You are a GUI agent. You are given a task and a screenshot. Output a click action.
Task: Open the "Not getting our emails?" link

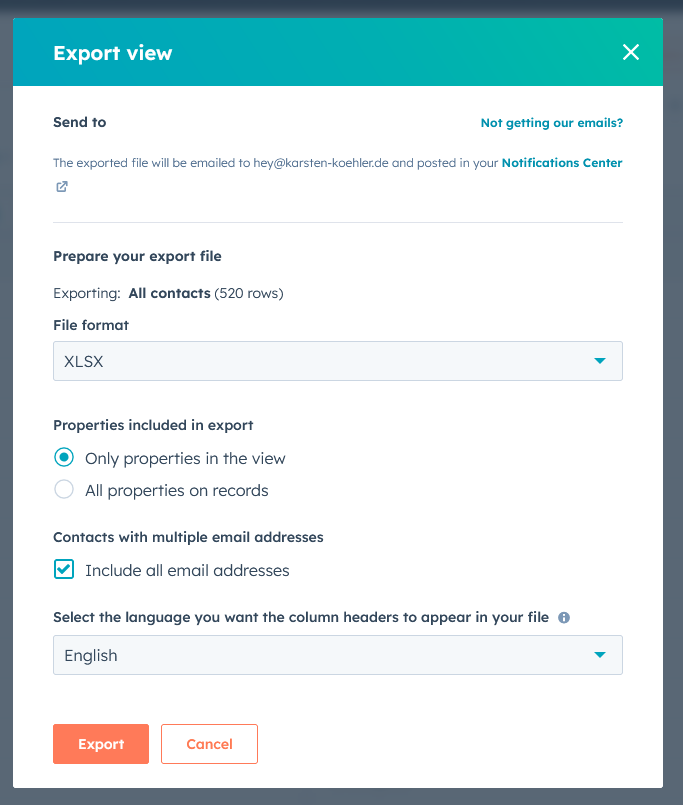click(551, 123)
